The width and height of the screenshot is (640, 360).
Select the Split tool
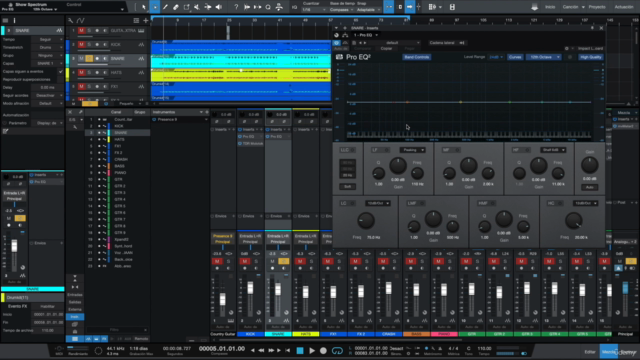coord(187,7)
